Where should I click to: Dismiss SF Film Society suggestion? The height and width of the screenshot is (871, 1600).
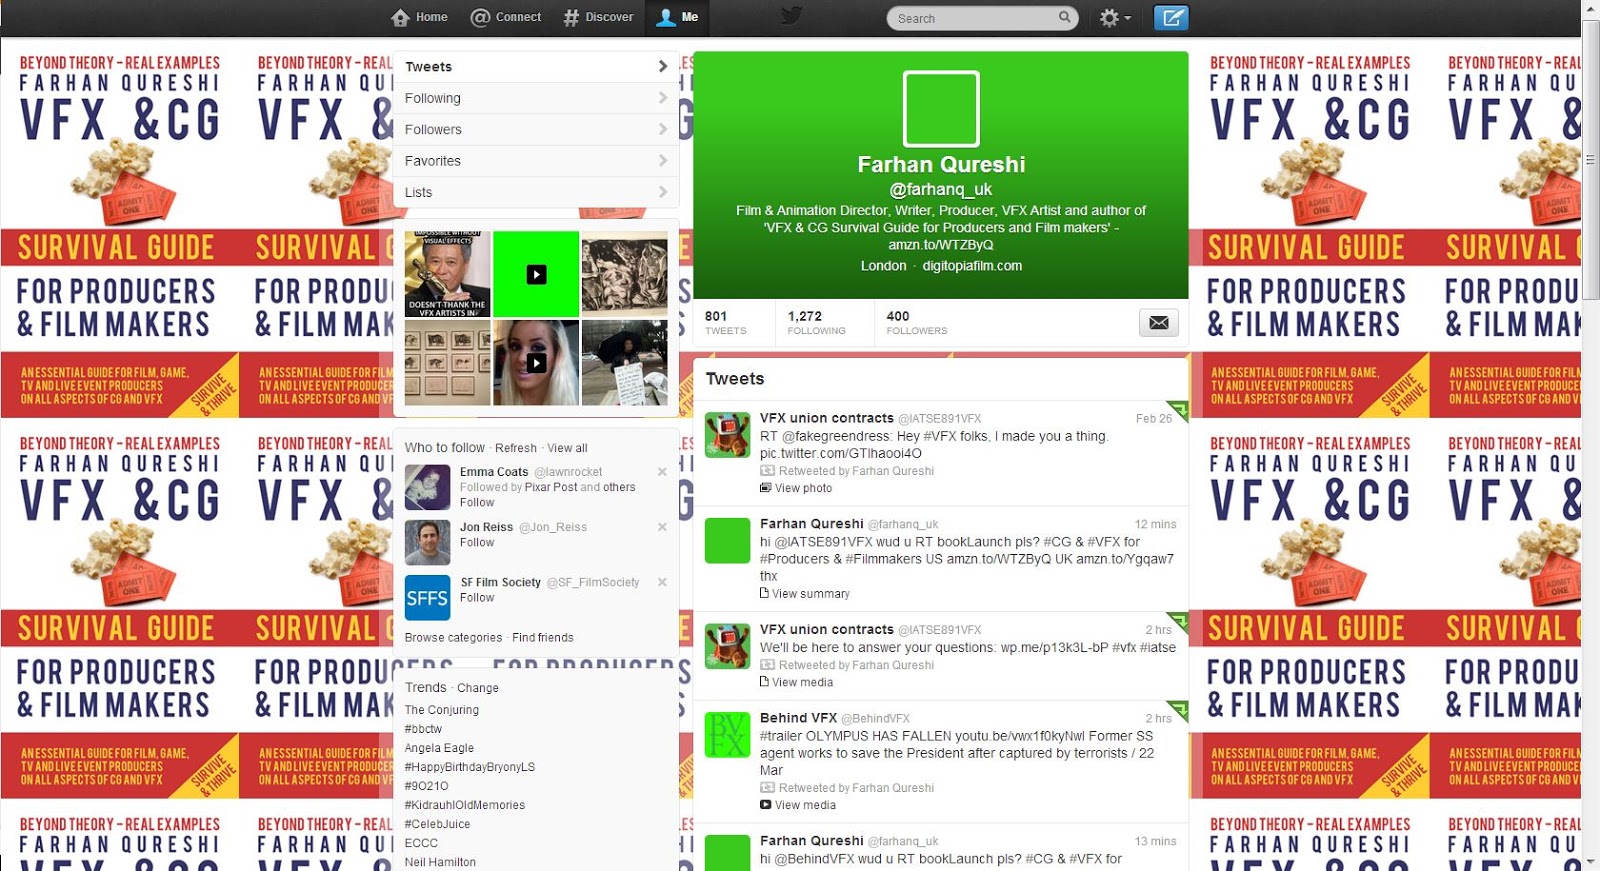(x=662, y=582)
